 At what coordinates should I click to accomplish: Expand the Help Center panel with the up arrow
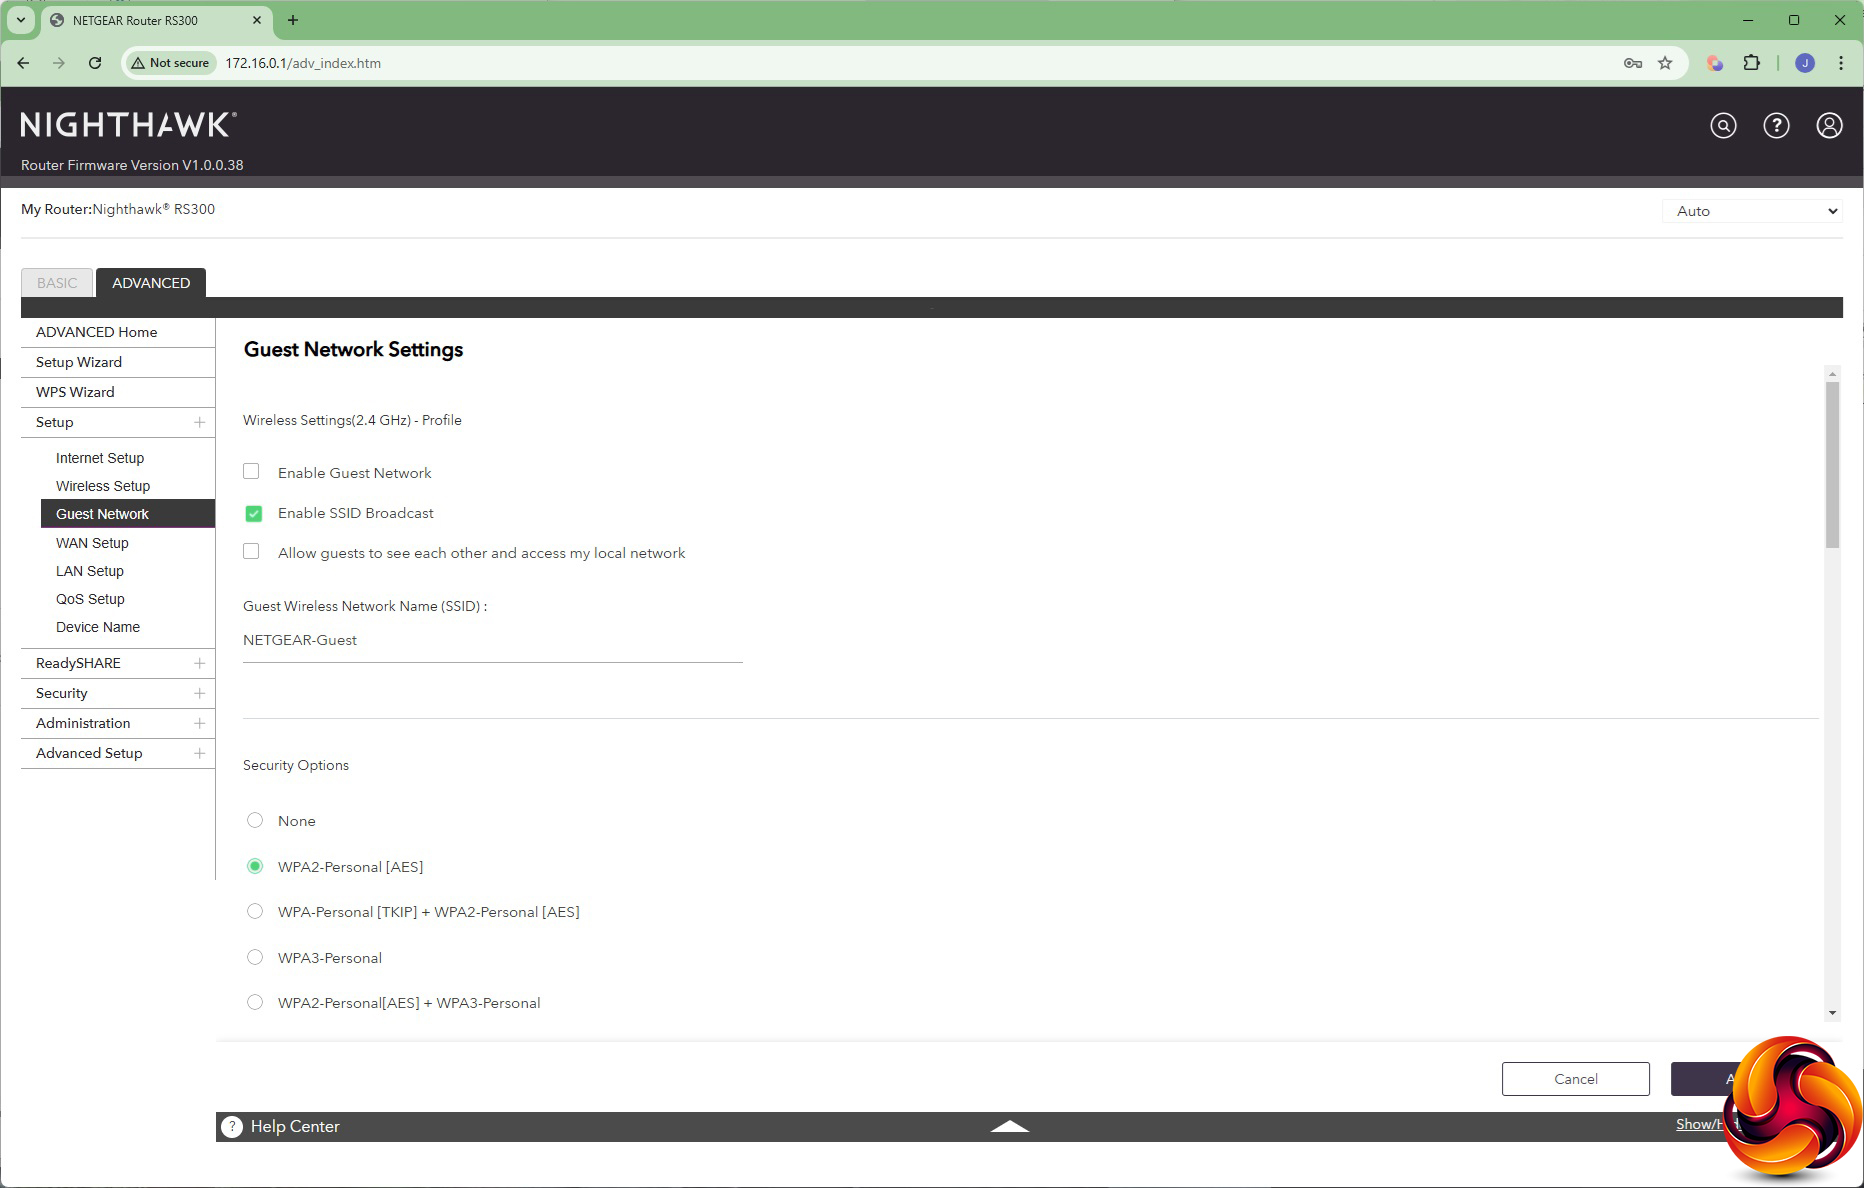coord(1009,1126)
